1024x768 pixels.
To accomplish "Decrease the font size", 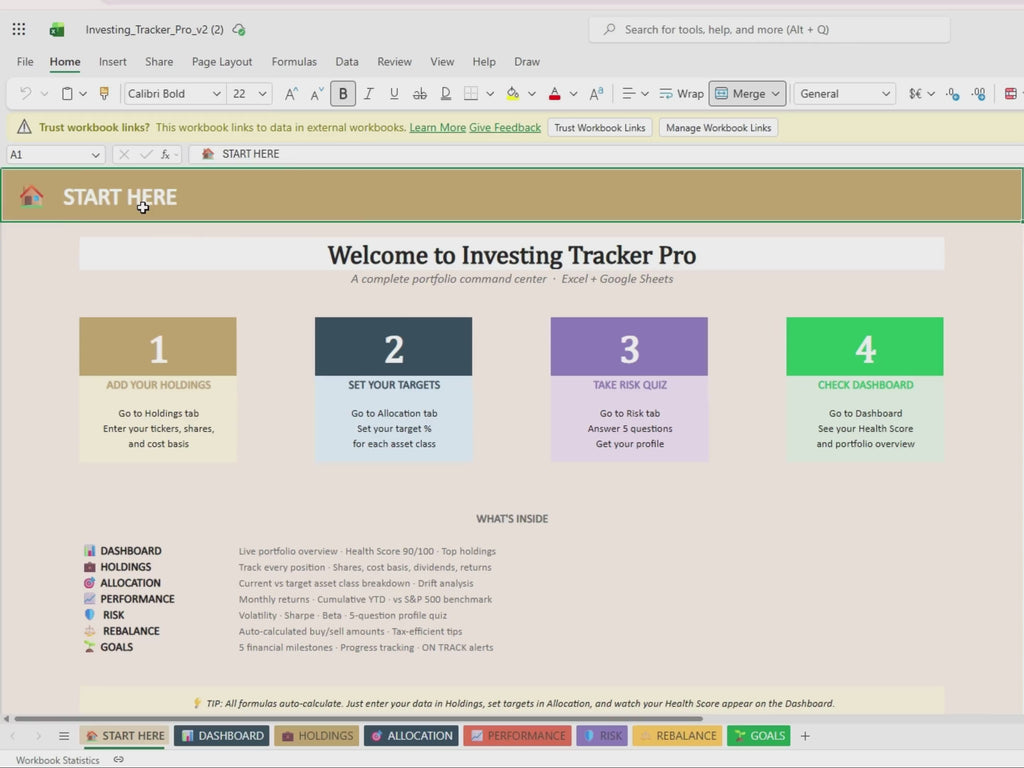I will 317,93.
